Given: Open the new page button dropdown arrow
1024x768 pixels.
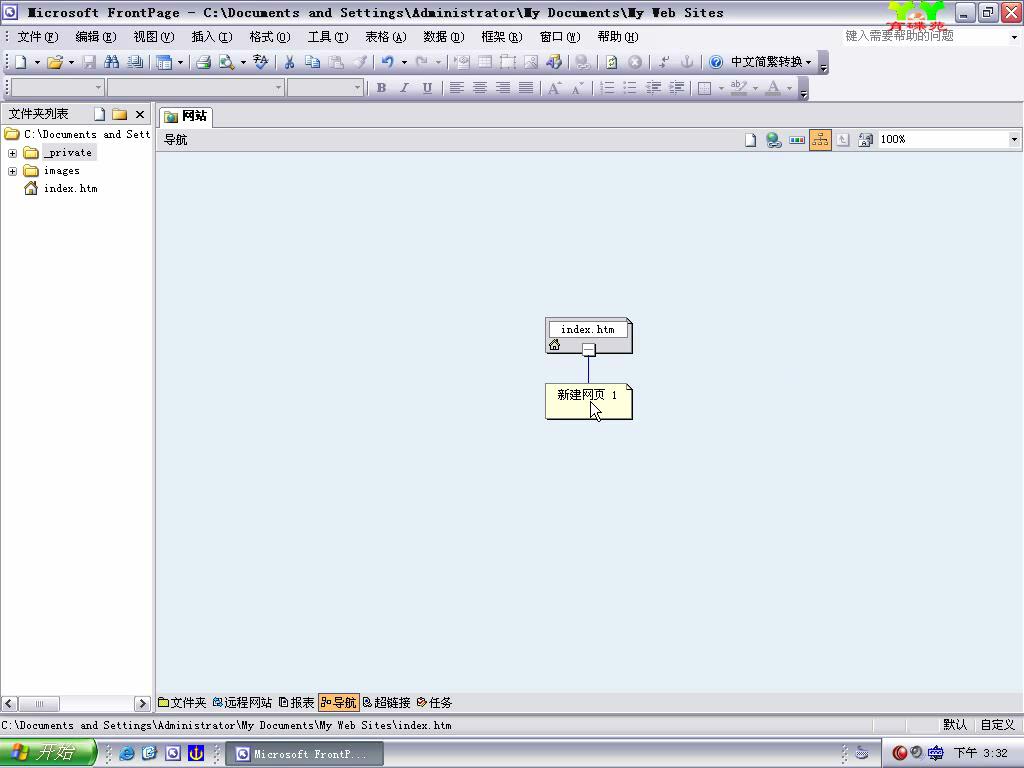Looking at the screenshot, I should point(37,63).
